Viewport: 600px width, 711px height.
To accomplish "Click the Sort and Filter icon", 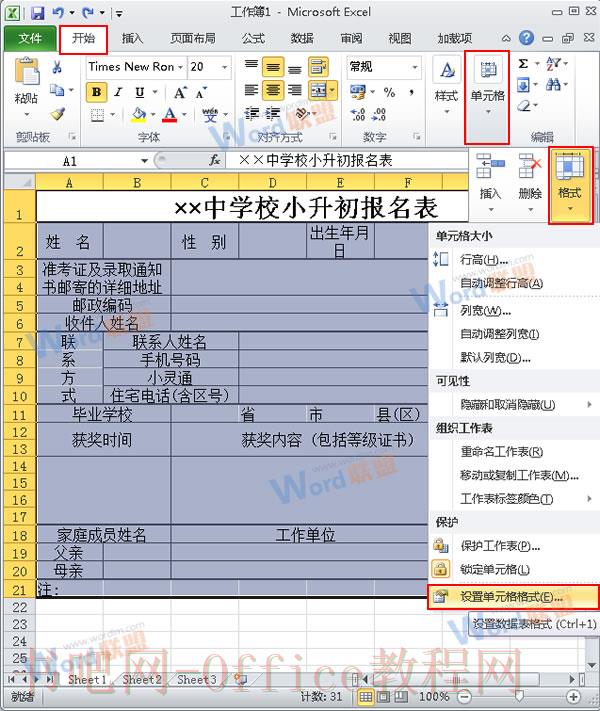I will [x=553, y=63].
